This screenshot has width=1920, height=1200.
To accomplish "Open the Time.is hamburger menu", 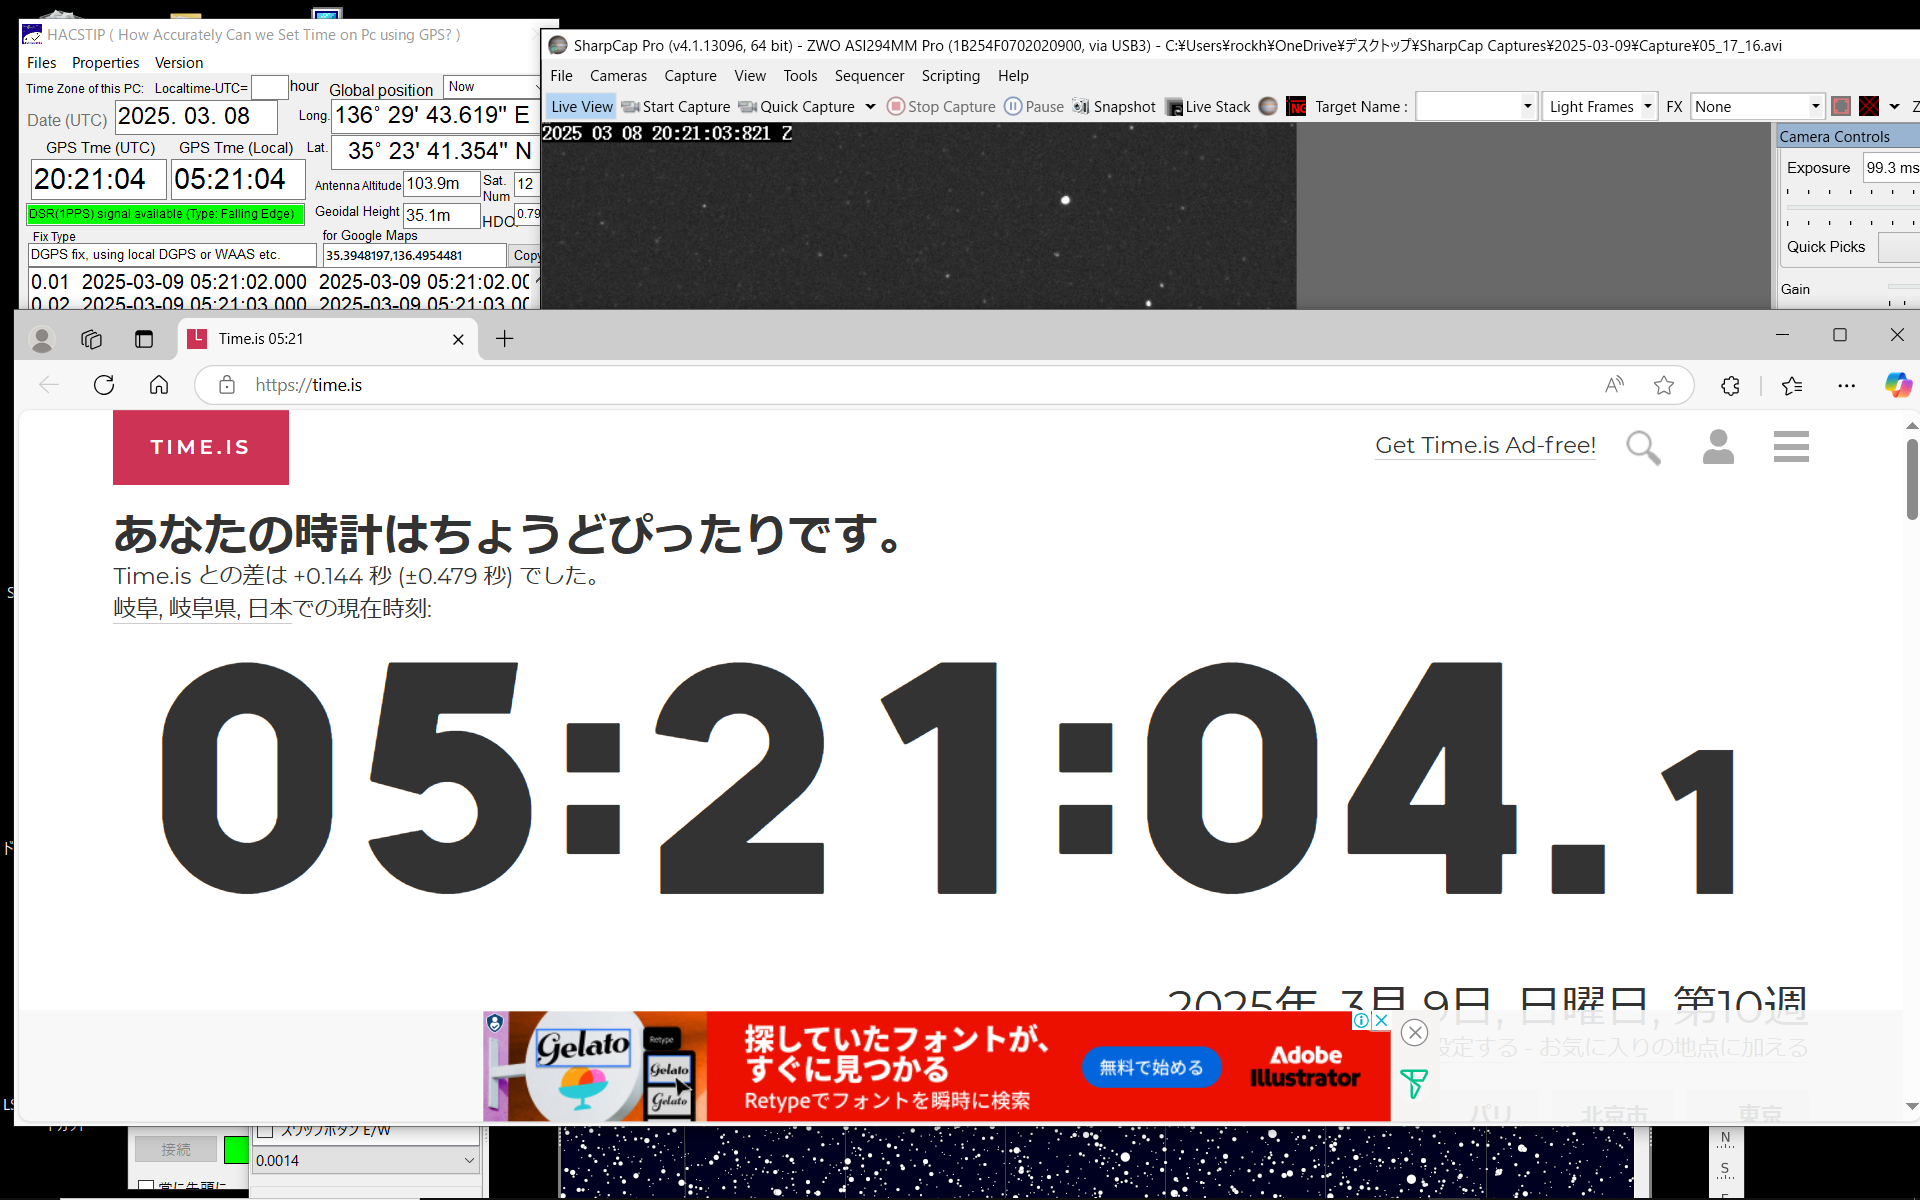I will coord(1791,446).
